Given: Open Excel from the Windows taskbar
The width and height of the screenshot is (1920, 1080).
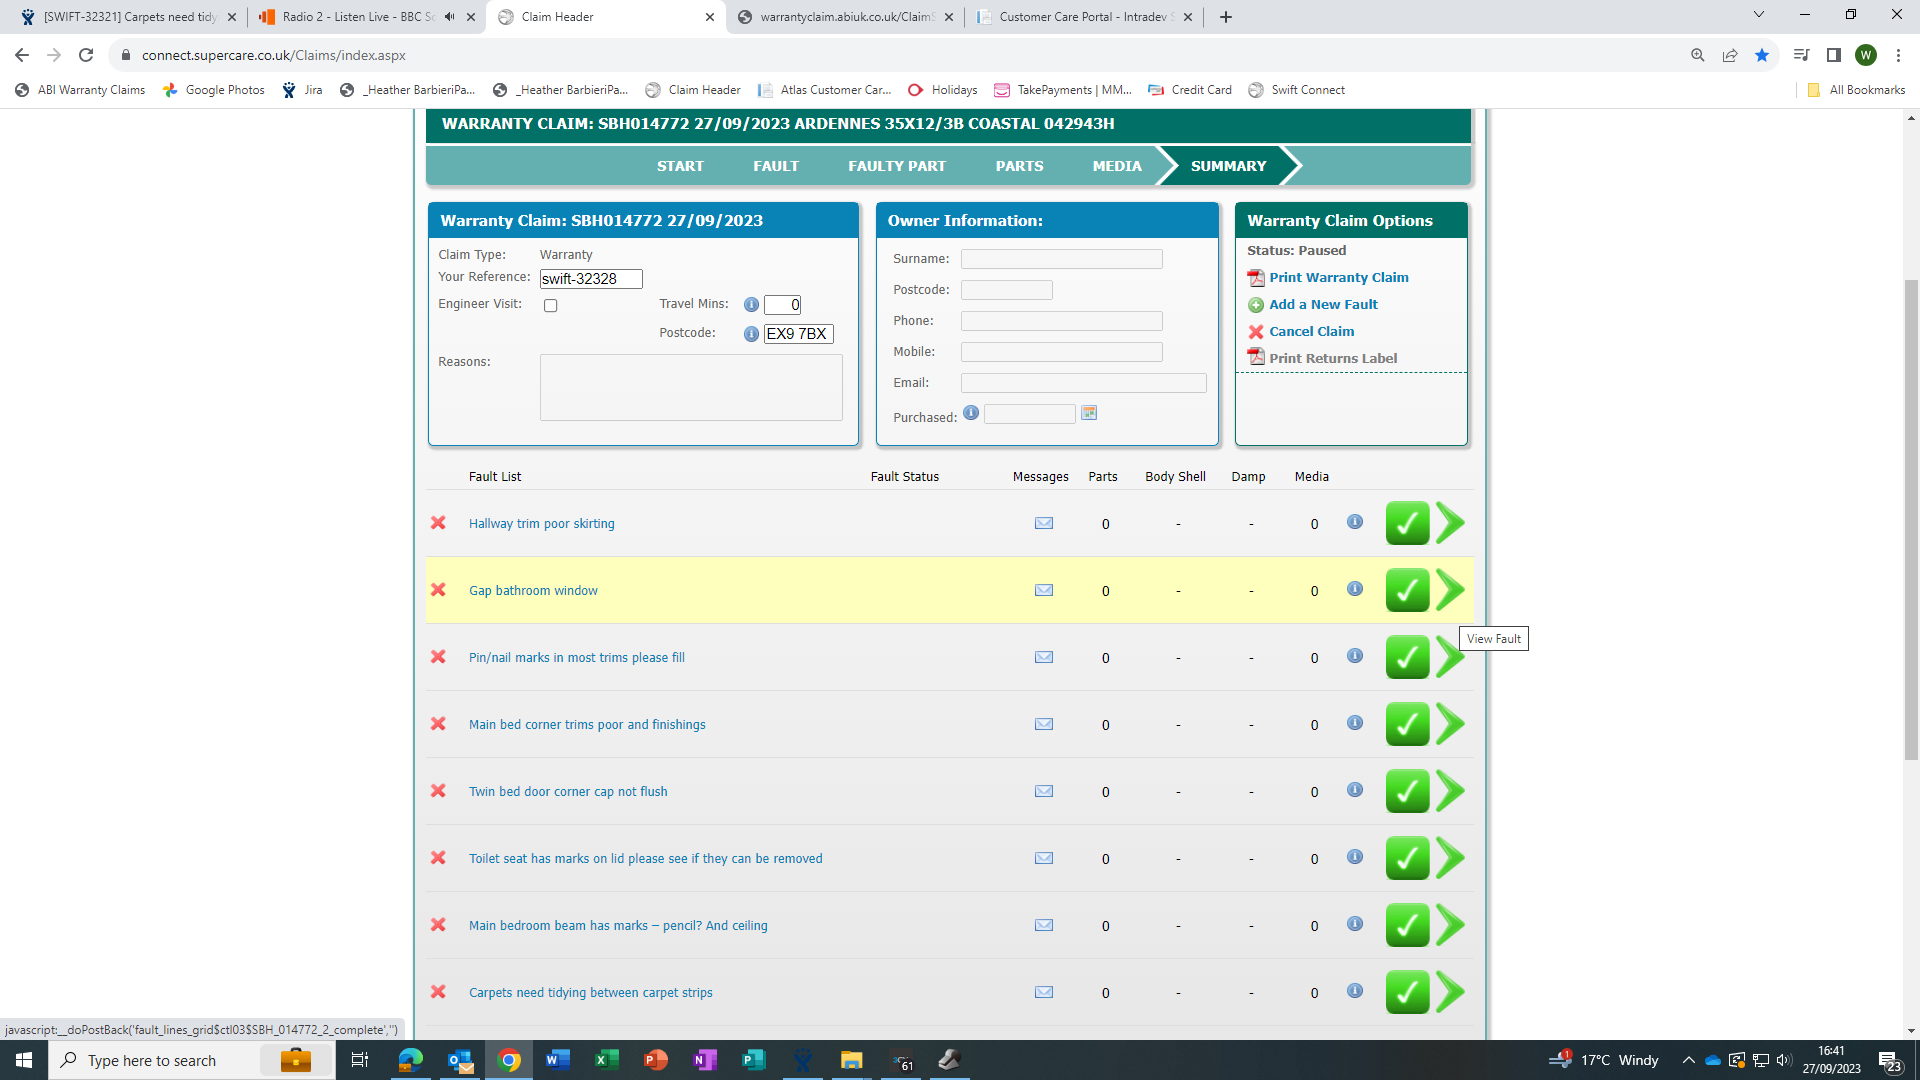Looking at the screenshot, I should (x=606, y=1060).
